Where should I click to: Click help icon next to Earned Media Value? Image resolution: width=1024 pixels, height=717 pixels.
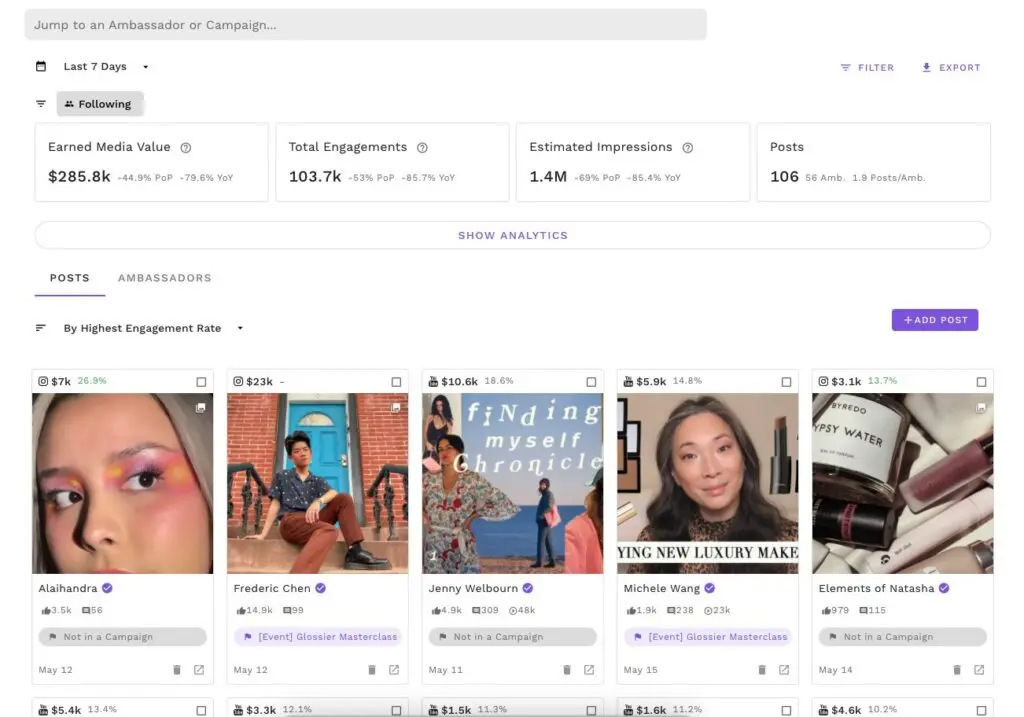click(x=185, y=148)
